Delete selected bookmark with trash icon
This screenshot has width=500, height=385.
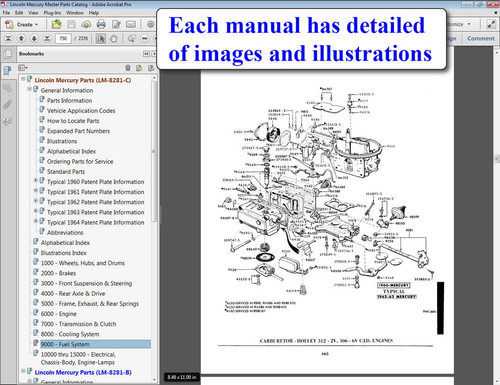[x=128, y=68]
